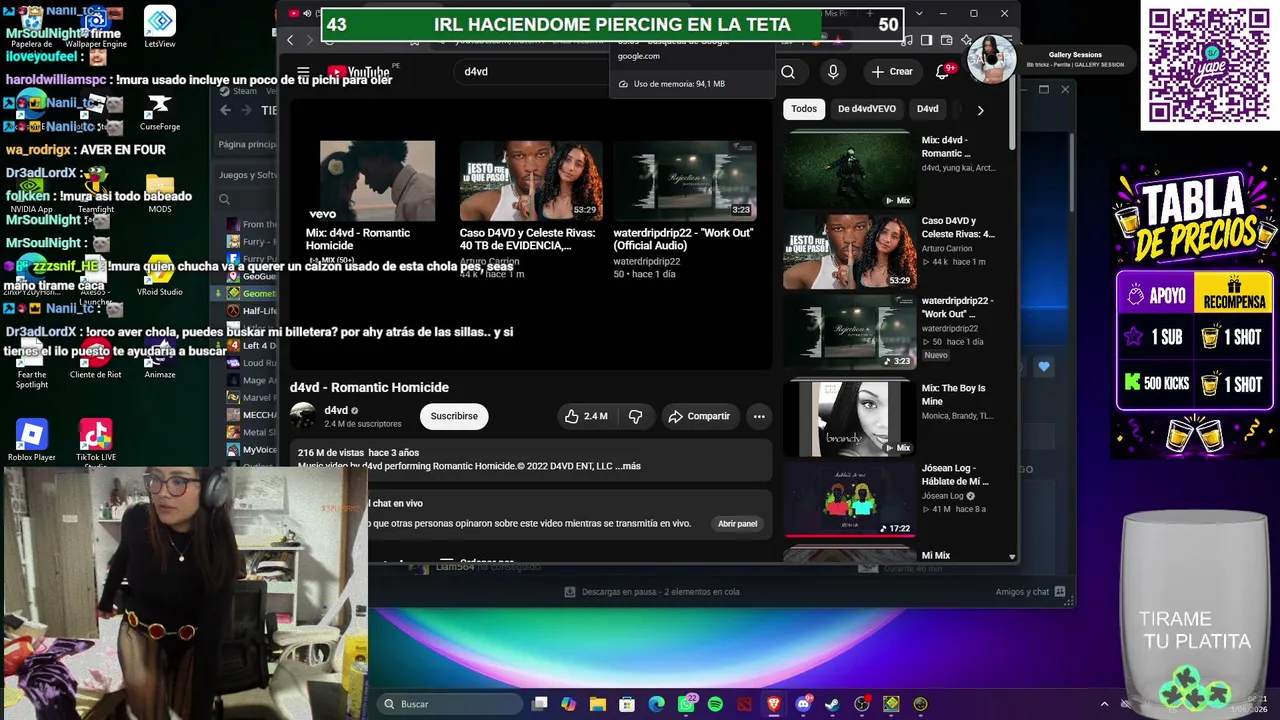Open Cliente de Riot desktop shortcut
Image resolution: width=1280 pixels, height=720 pixels.
[96, 359]
